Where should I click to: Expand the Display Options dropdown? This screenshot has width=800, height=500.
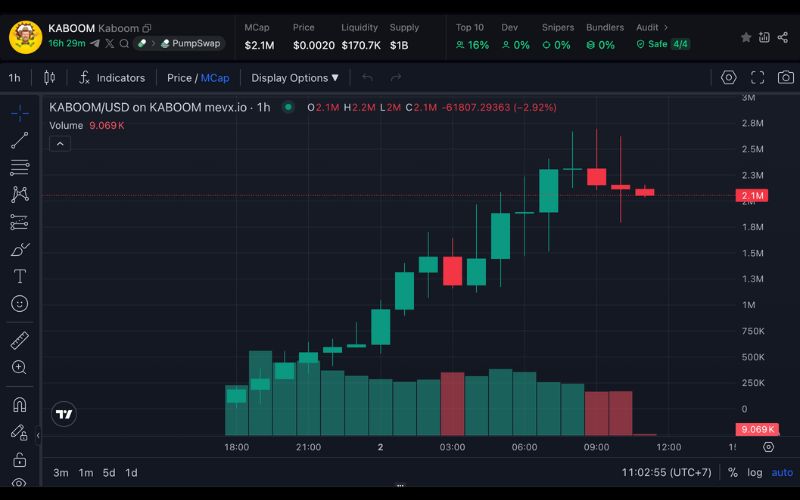295,78
